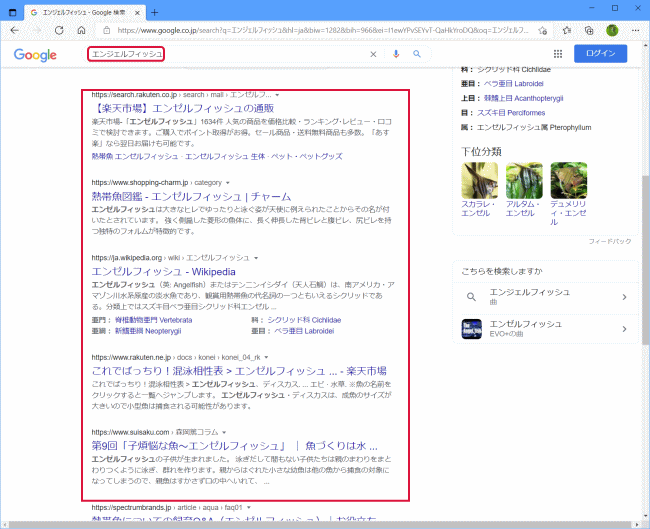Close the エンジェルフィッシュ Google tab
The height and width of the screenshot is (529, 650).
point(137,13)
